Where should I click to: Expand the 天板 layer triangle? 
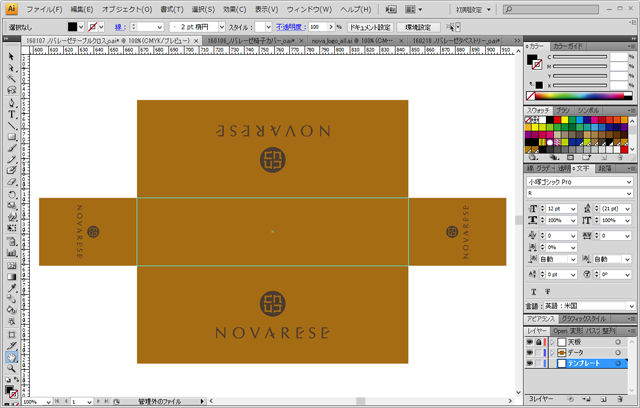point(552,342)
